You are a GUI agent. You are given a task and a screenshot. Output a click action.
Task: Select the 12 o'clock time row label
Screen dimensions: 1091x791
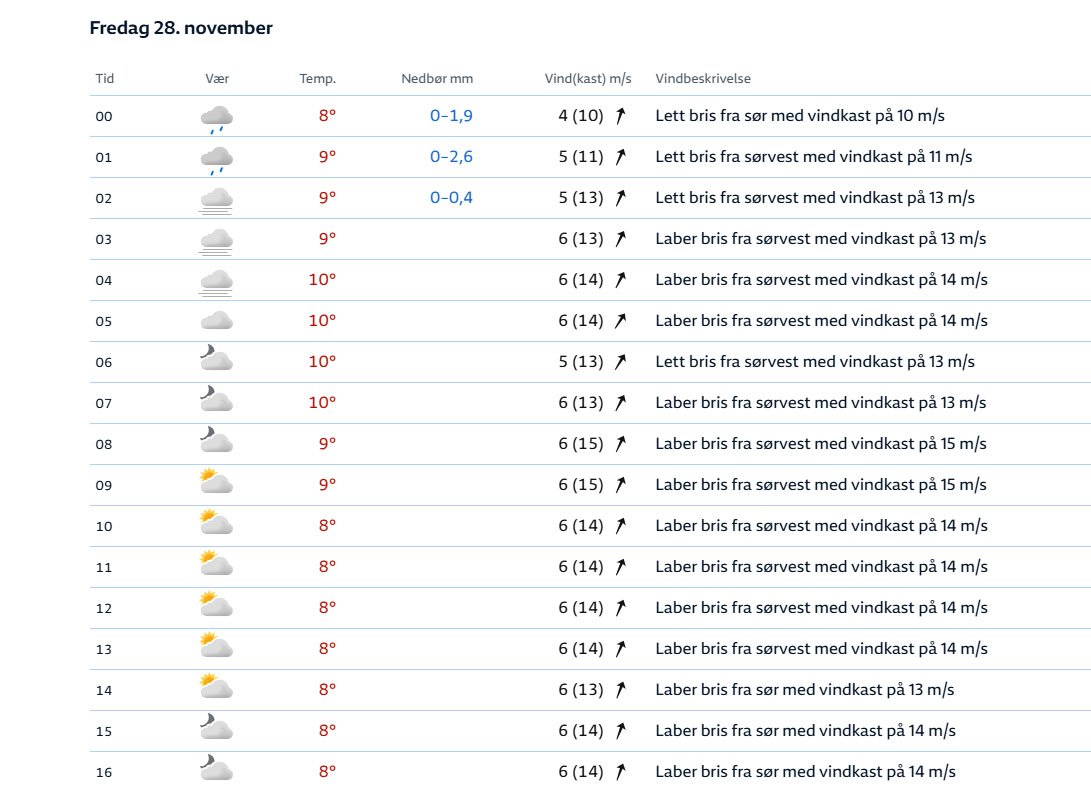pos(104,608)
